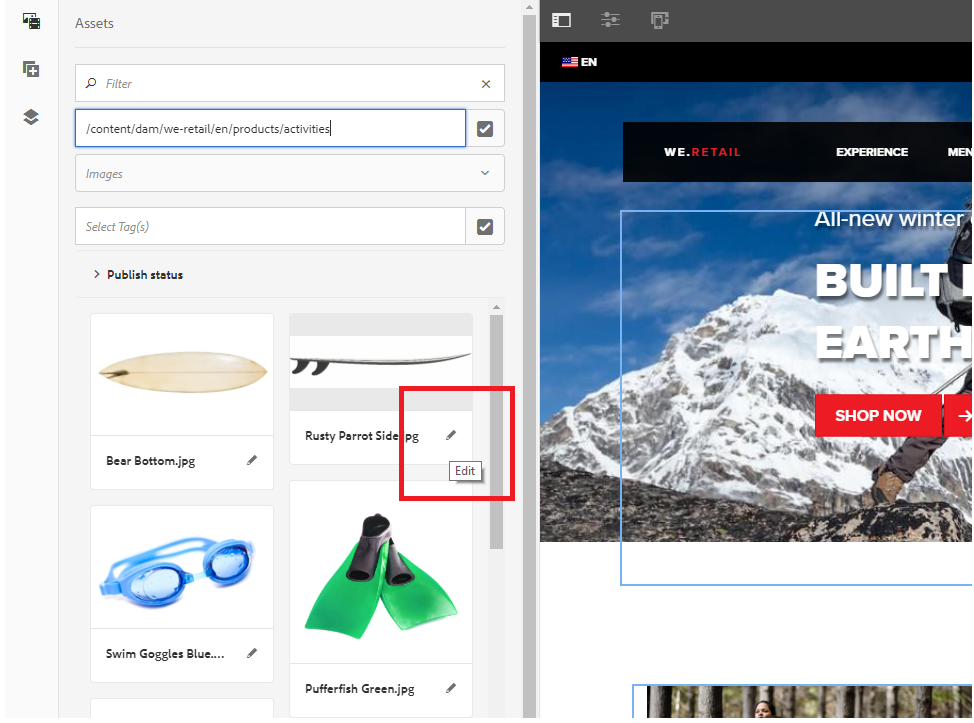Click edit pencil for Pufferfish Green.jpg
974x723 pixels.
coord(451,688)
